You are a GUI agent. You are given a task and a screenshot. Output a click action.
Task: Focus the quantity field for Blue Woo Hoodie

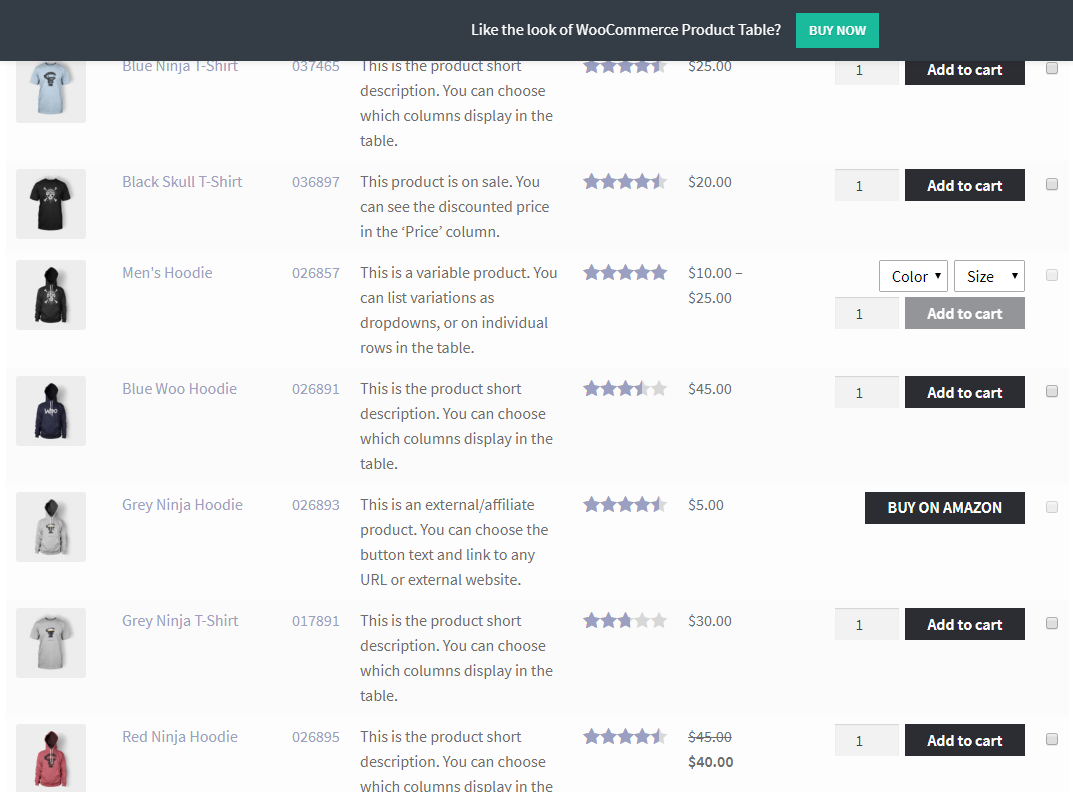pyautogui.click(x=866, y=393)
